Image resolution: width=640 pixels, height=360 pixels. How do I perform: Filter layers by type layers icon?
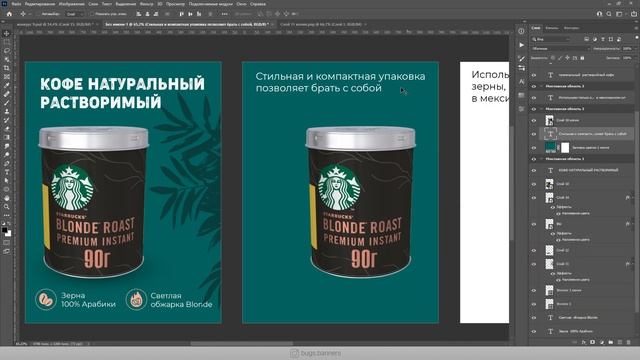pyautogui.click(x=603, y=39)
